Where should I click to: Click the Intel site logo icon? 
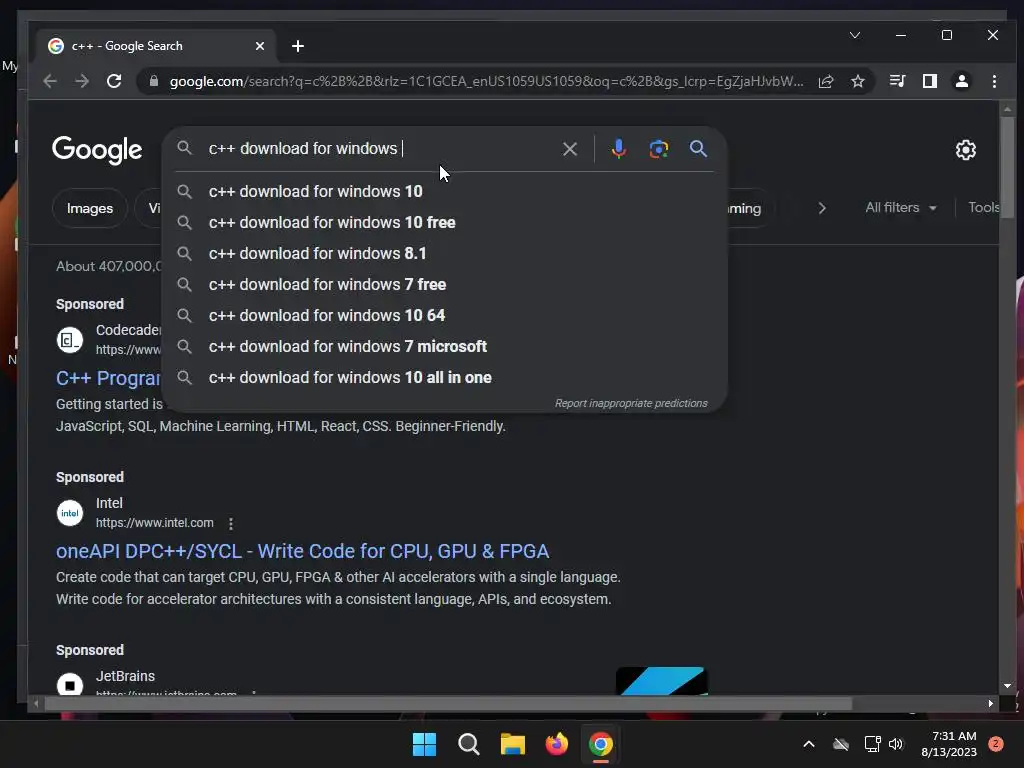coord(70,513)
